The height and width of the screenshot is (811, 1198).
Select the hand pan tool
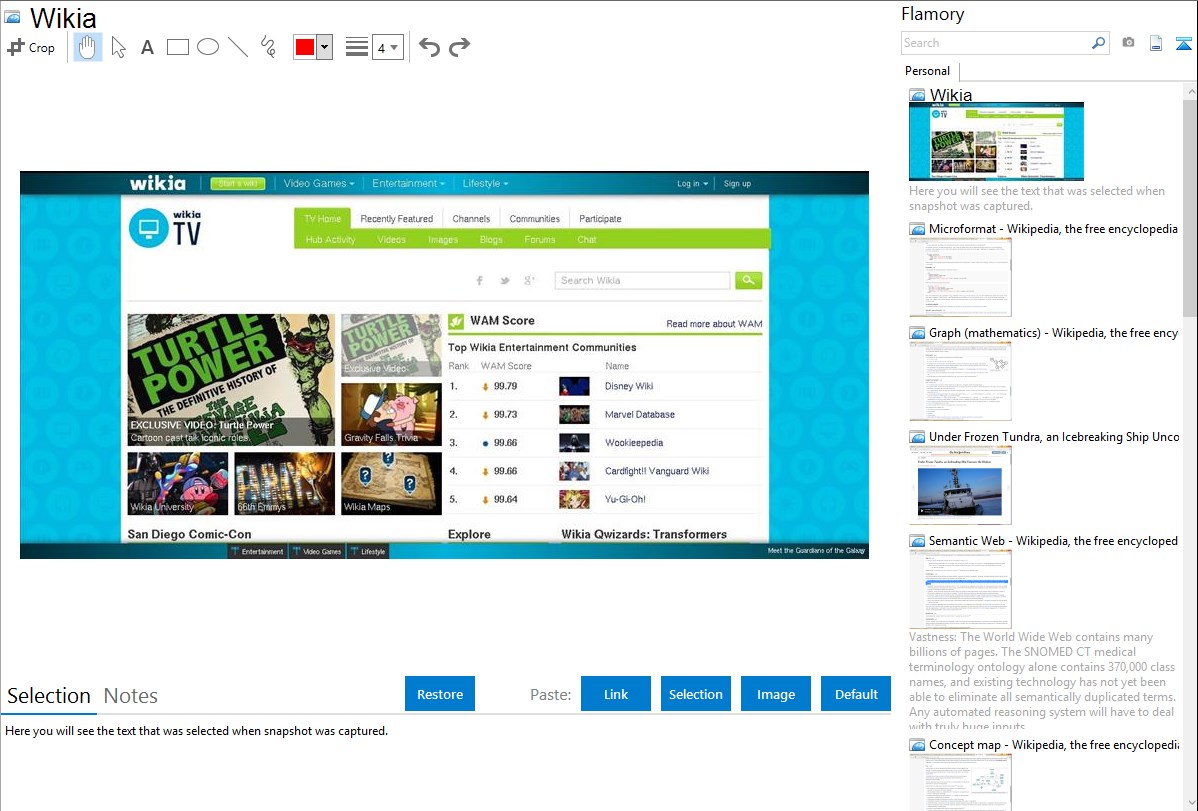click(x=88, y=47)
